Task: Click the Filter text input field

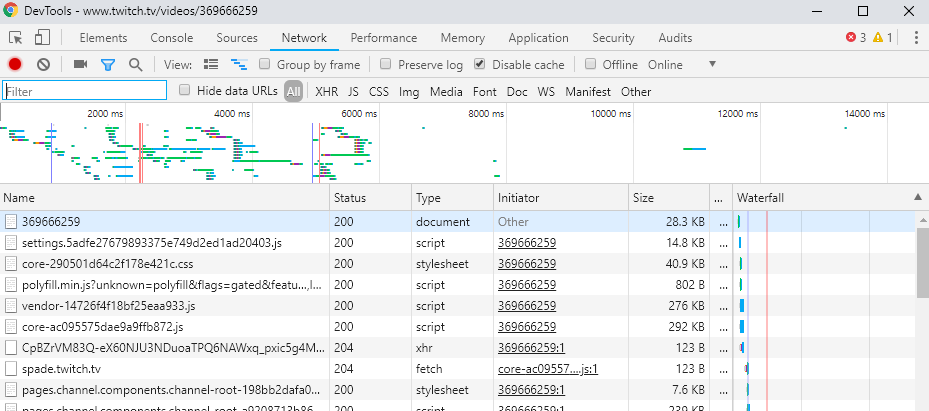Action: click(85, 91)
